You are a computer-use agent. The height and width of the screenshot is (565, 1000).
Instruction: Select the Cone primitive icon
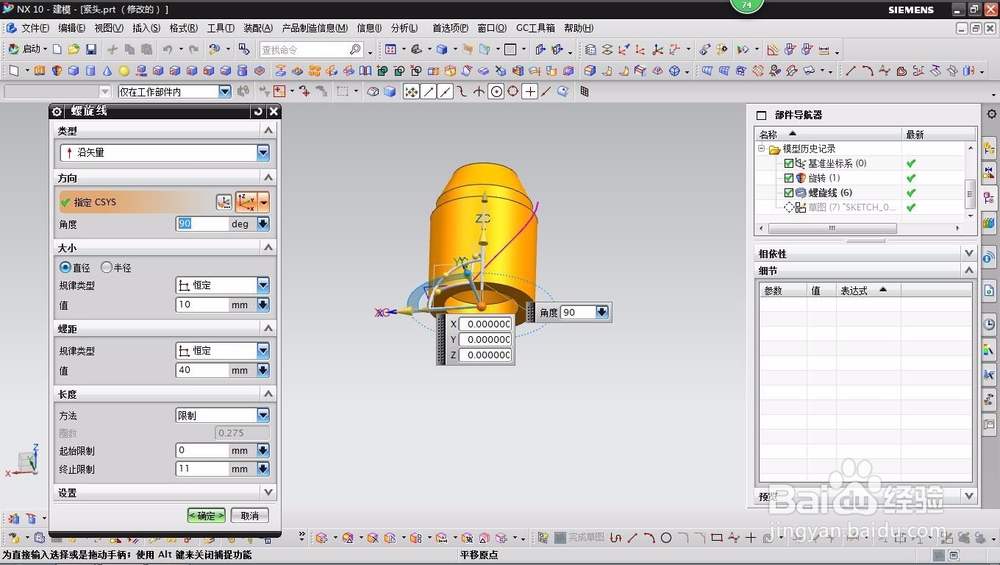pos(107,71)
